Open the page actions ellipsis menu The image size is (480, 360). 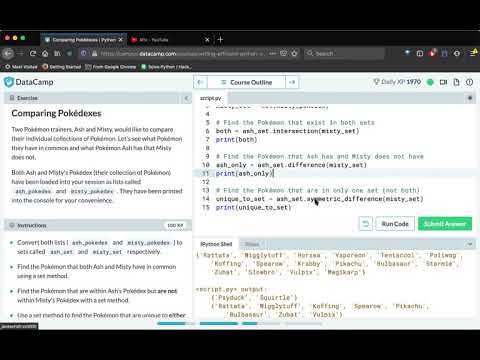point(272,53)
